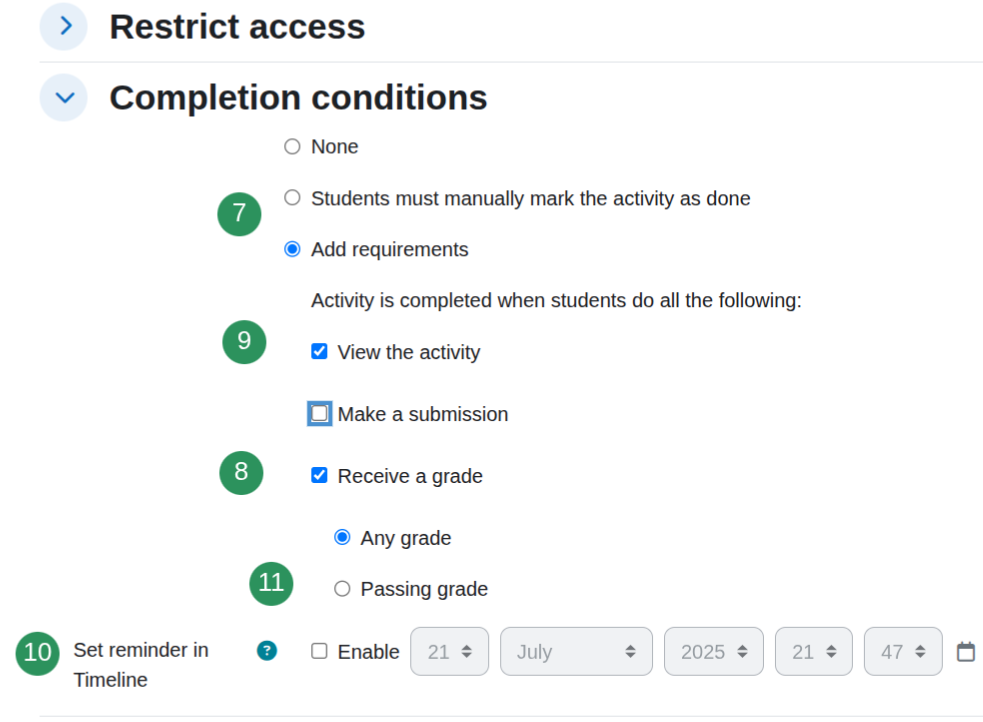The width and height of the screenshot is (983, 722).
Task: Open the calendar date picker icon
Action: point(966,652)
